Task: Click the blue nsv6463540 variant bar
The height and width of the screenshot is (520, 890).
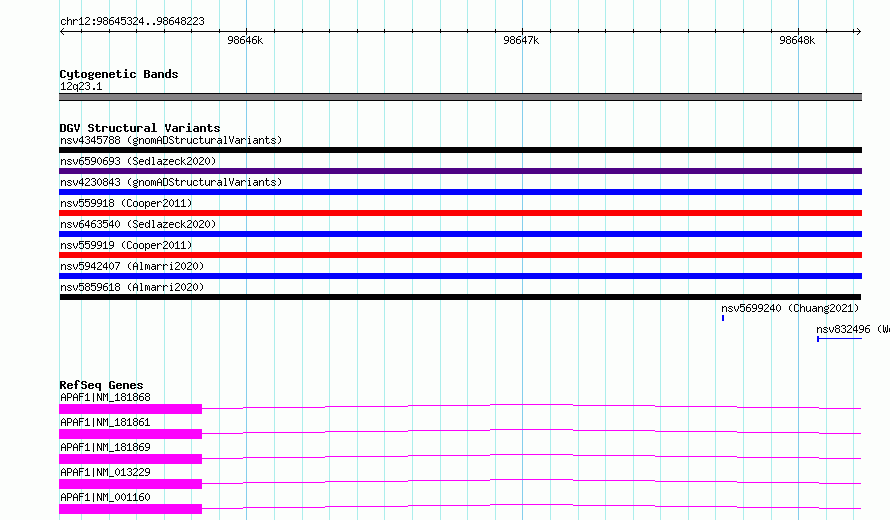Action: (x=460, y=234)
